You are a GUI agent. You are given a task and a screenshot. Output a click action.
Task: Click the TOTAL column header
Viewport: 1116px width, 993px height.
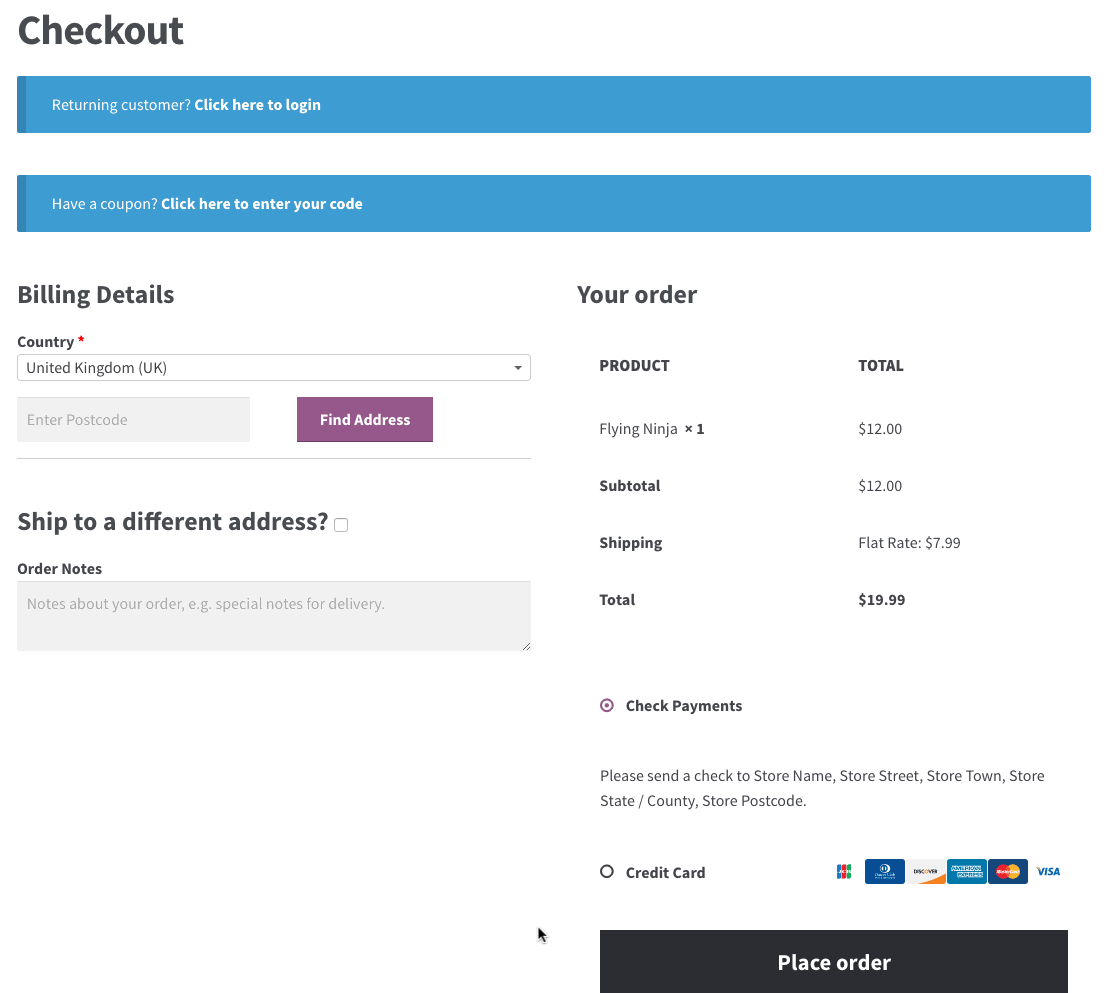tap(880, 365)
